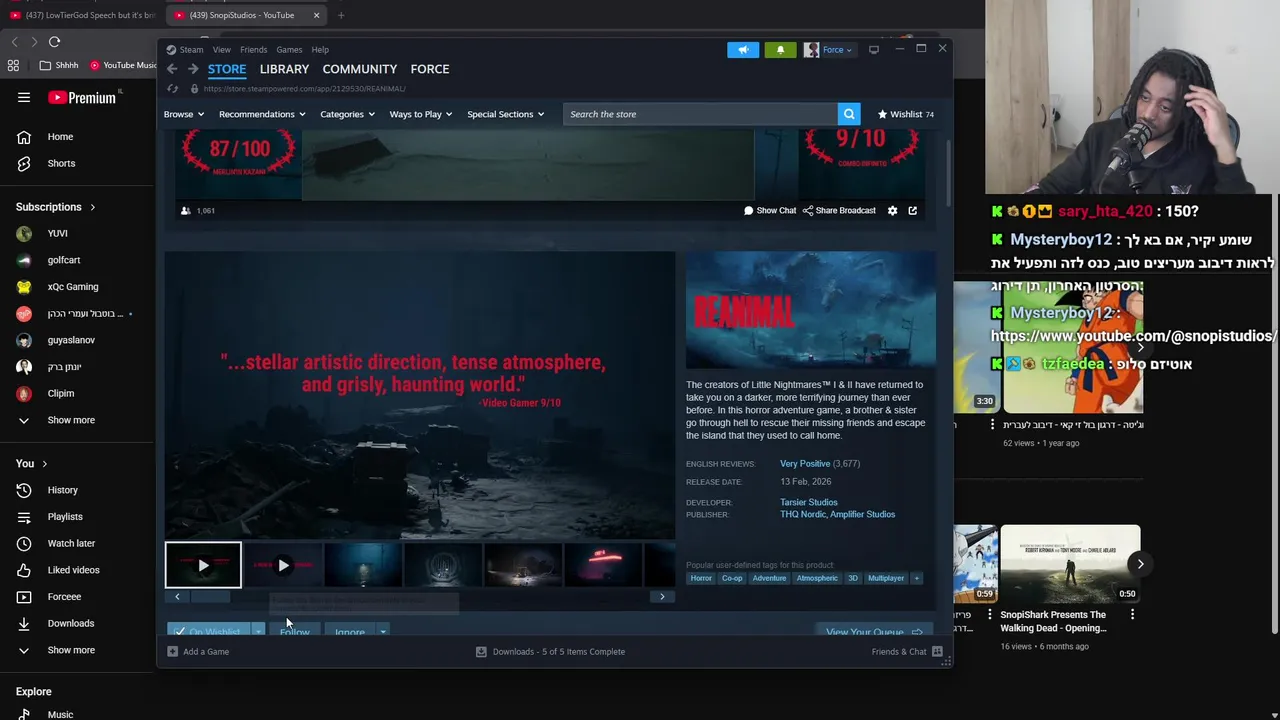1280x720 pixels.
Task: Open Wishlist with 74 items
Action: pos(905,114)
